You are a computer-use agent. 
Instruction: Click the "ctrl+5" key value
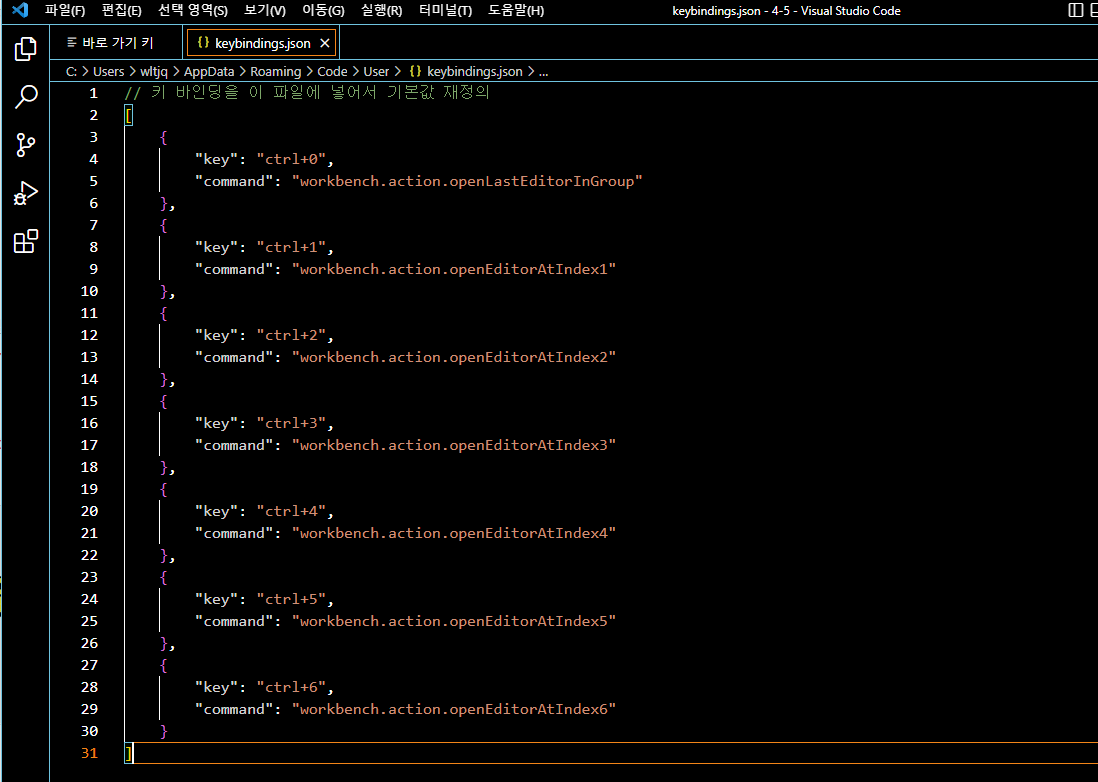tap(291, 599)
